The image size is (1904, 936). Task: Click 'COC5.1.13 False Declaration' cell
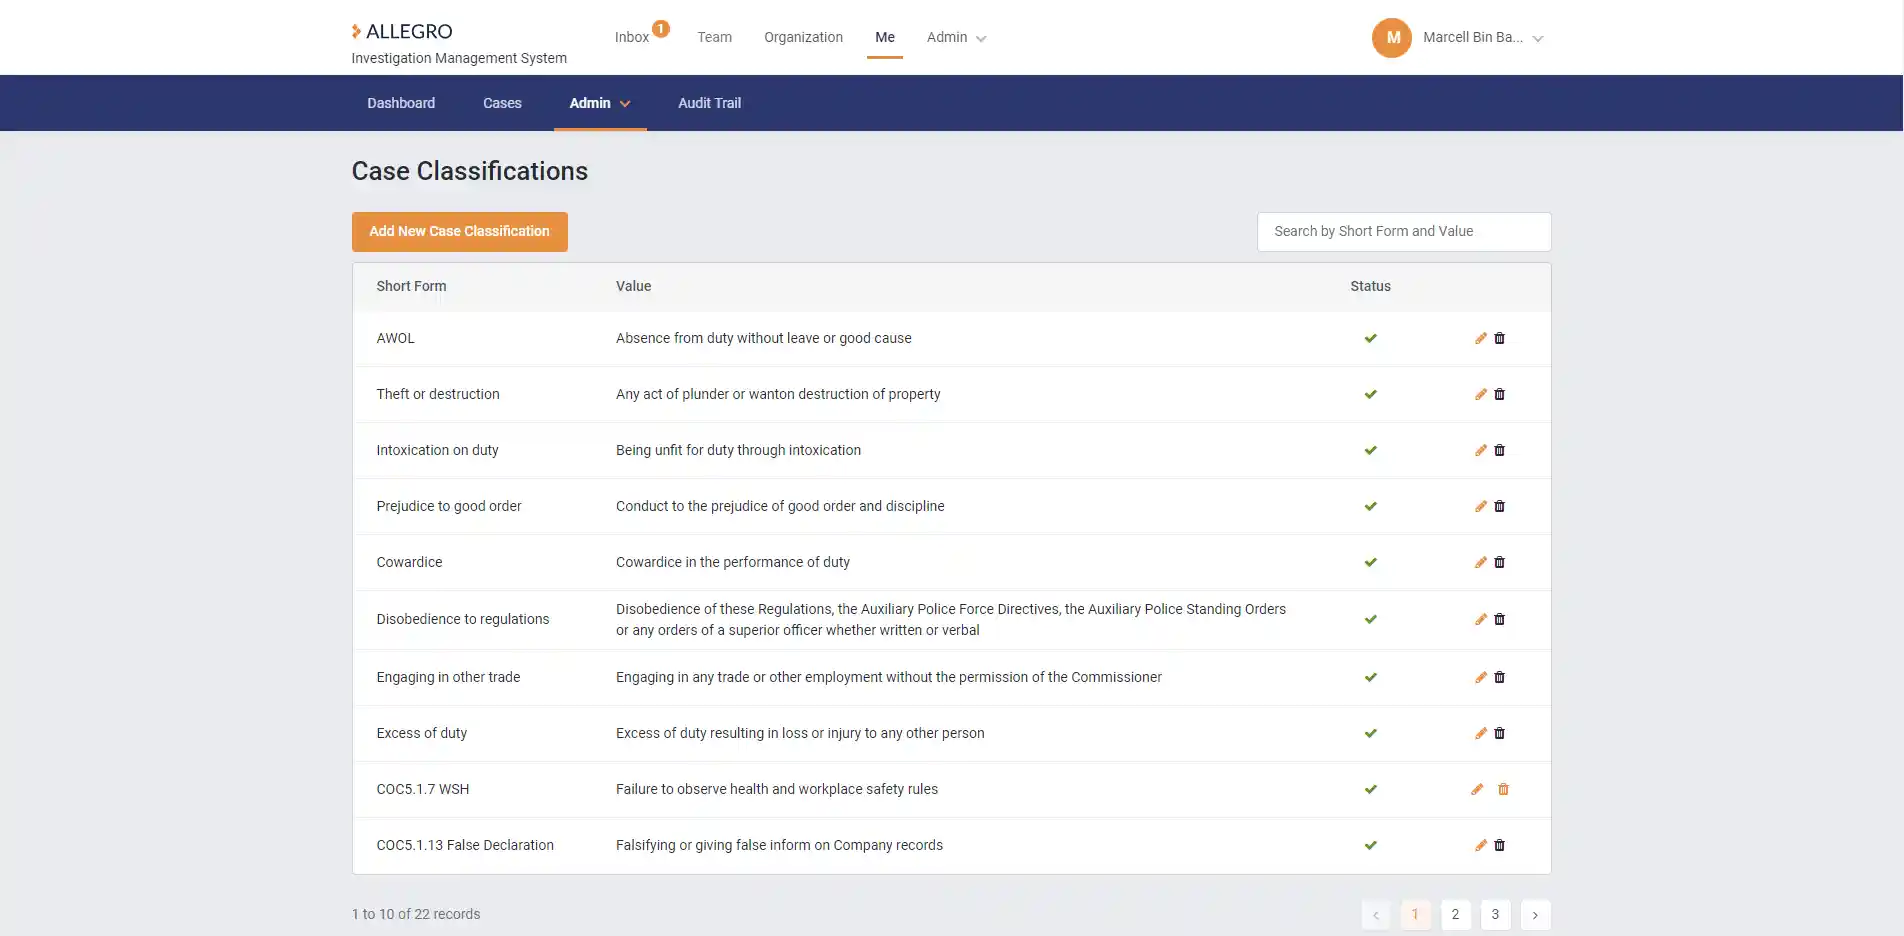[465, 845]
